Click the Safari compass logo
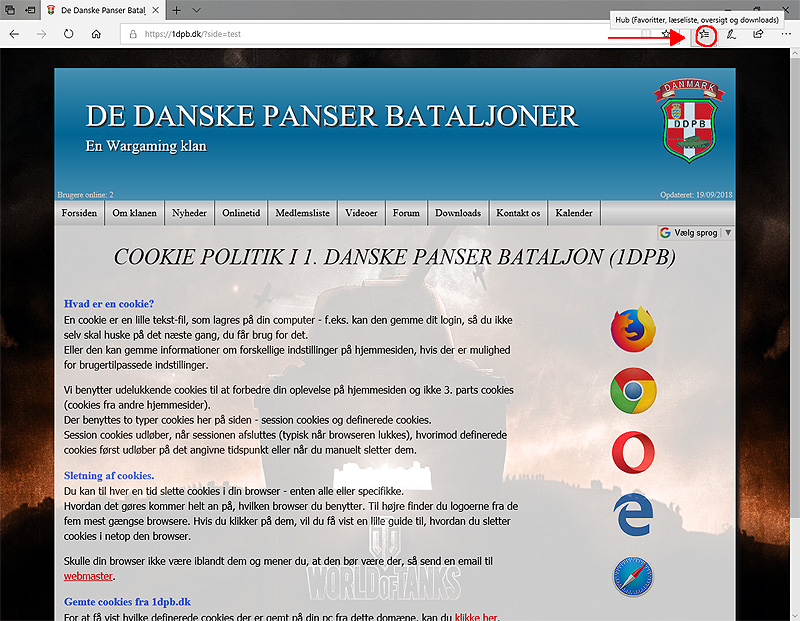Image resolution: width=800 pixels, height=621 pixels. coord(632,577)
